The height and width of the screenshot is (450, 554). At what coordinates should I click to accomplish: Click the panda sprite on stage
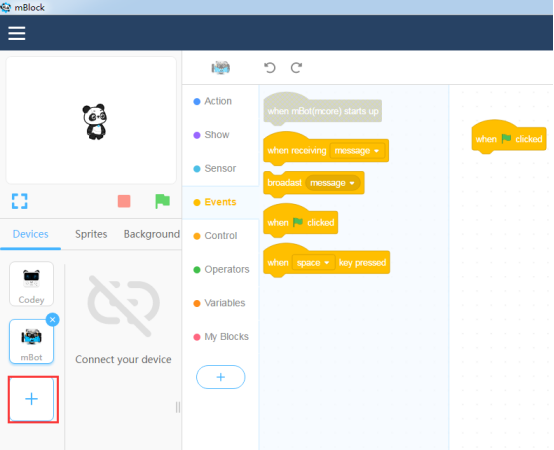coord(94,121)
